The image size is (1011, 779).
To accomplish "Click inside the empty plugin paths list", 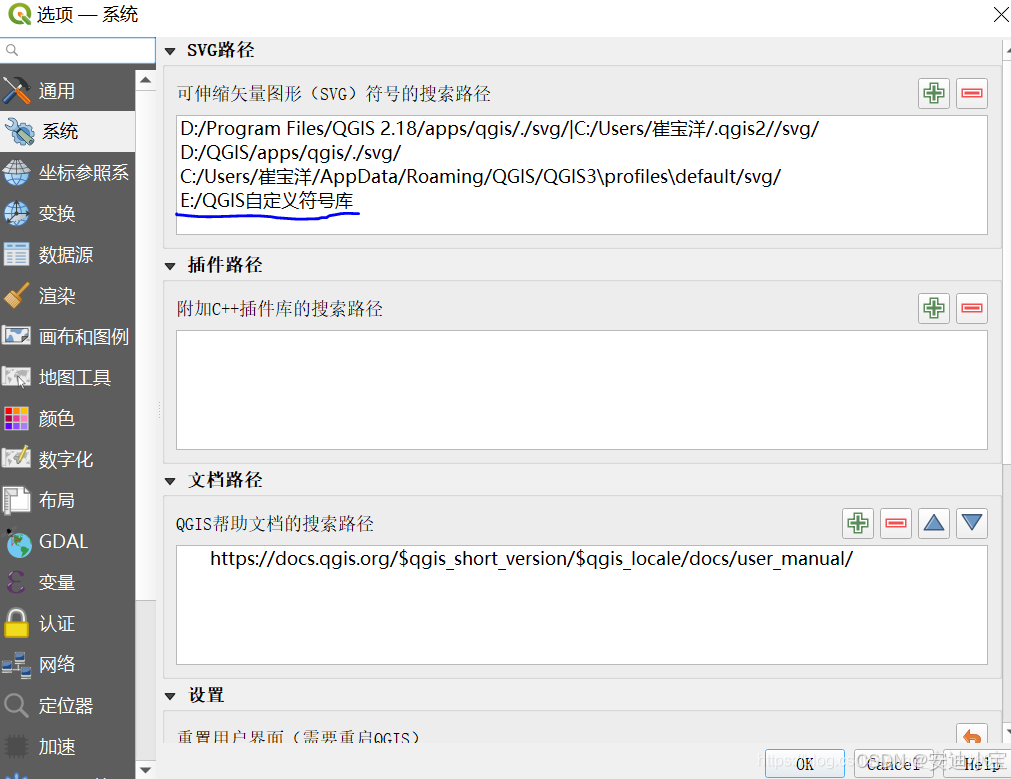I will (x=582, y=390).
